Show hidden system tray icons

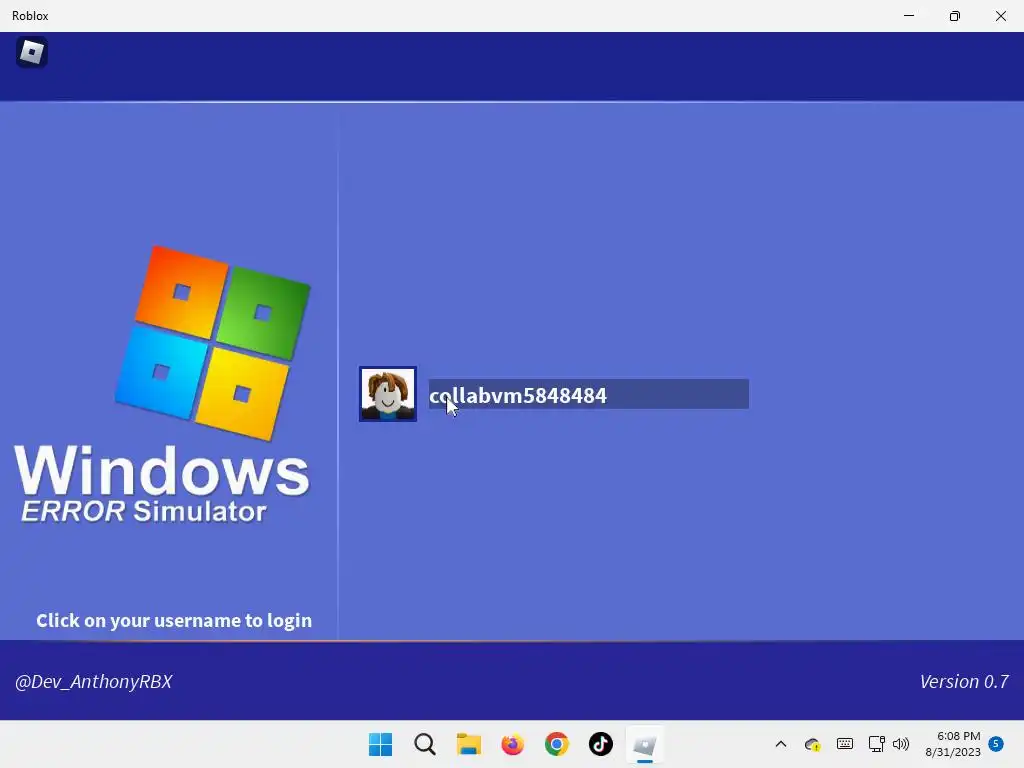[780, 744]
